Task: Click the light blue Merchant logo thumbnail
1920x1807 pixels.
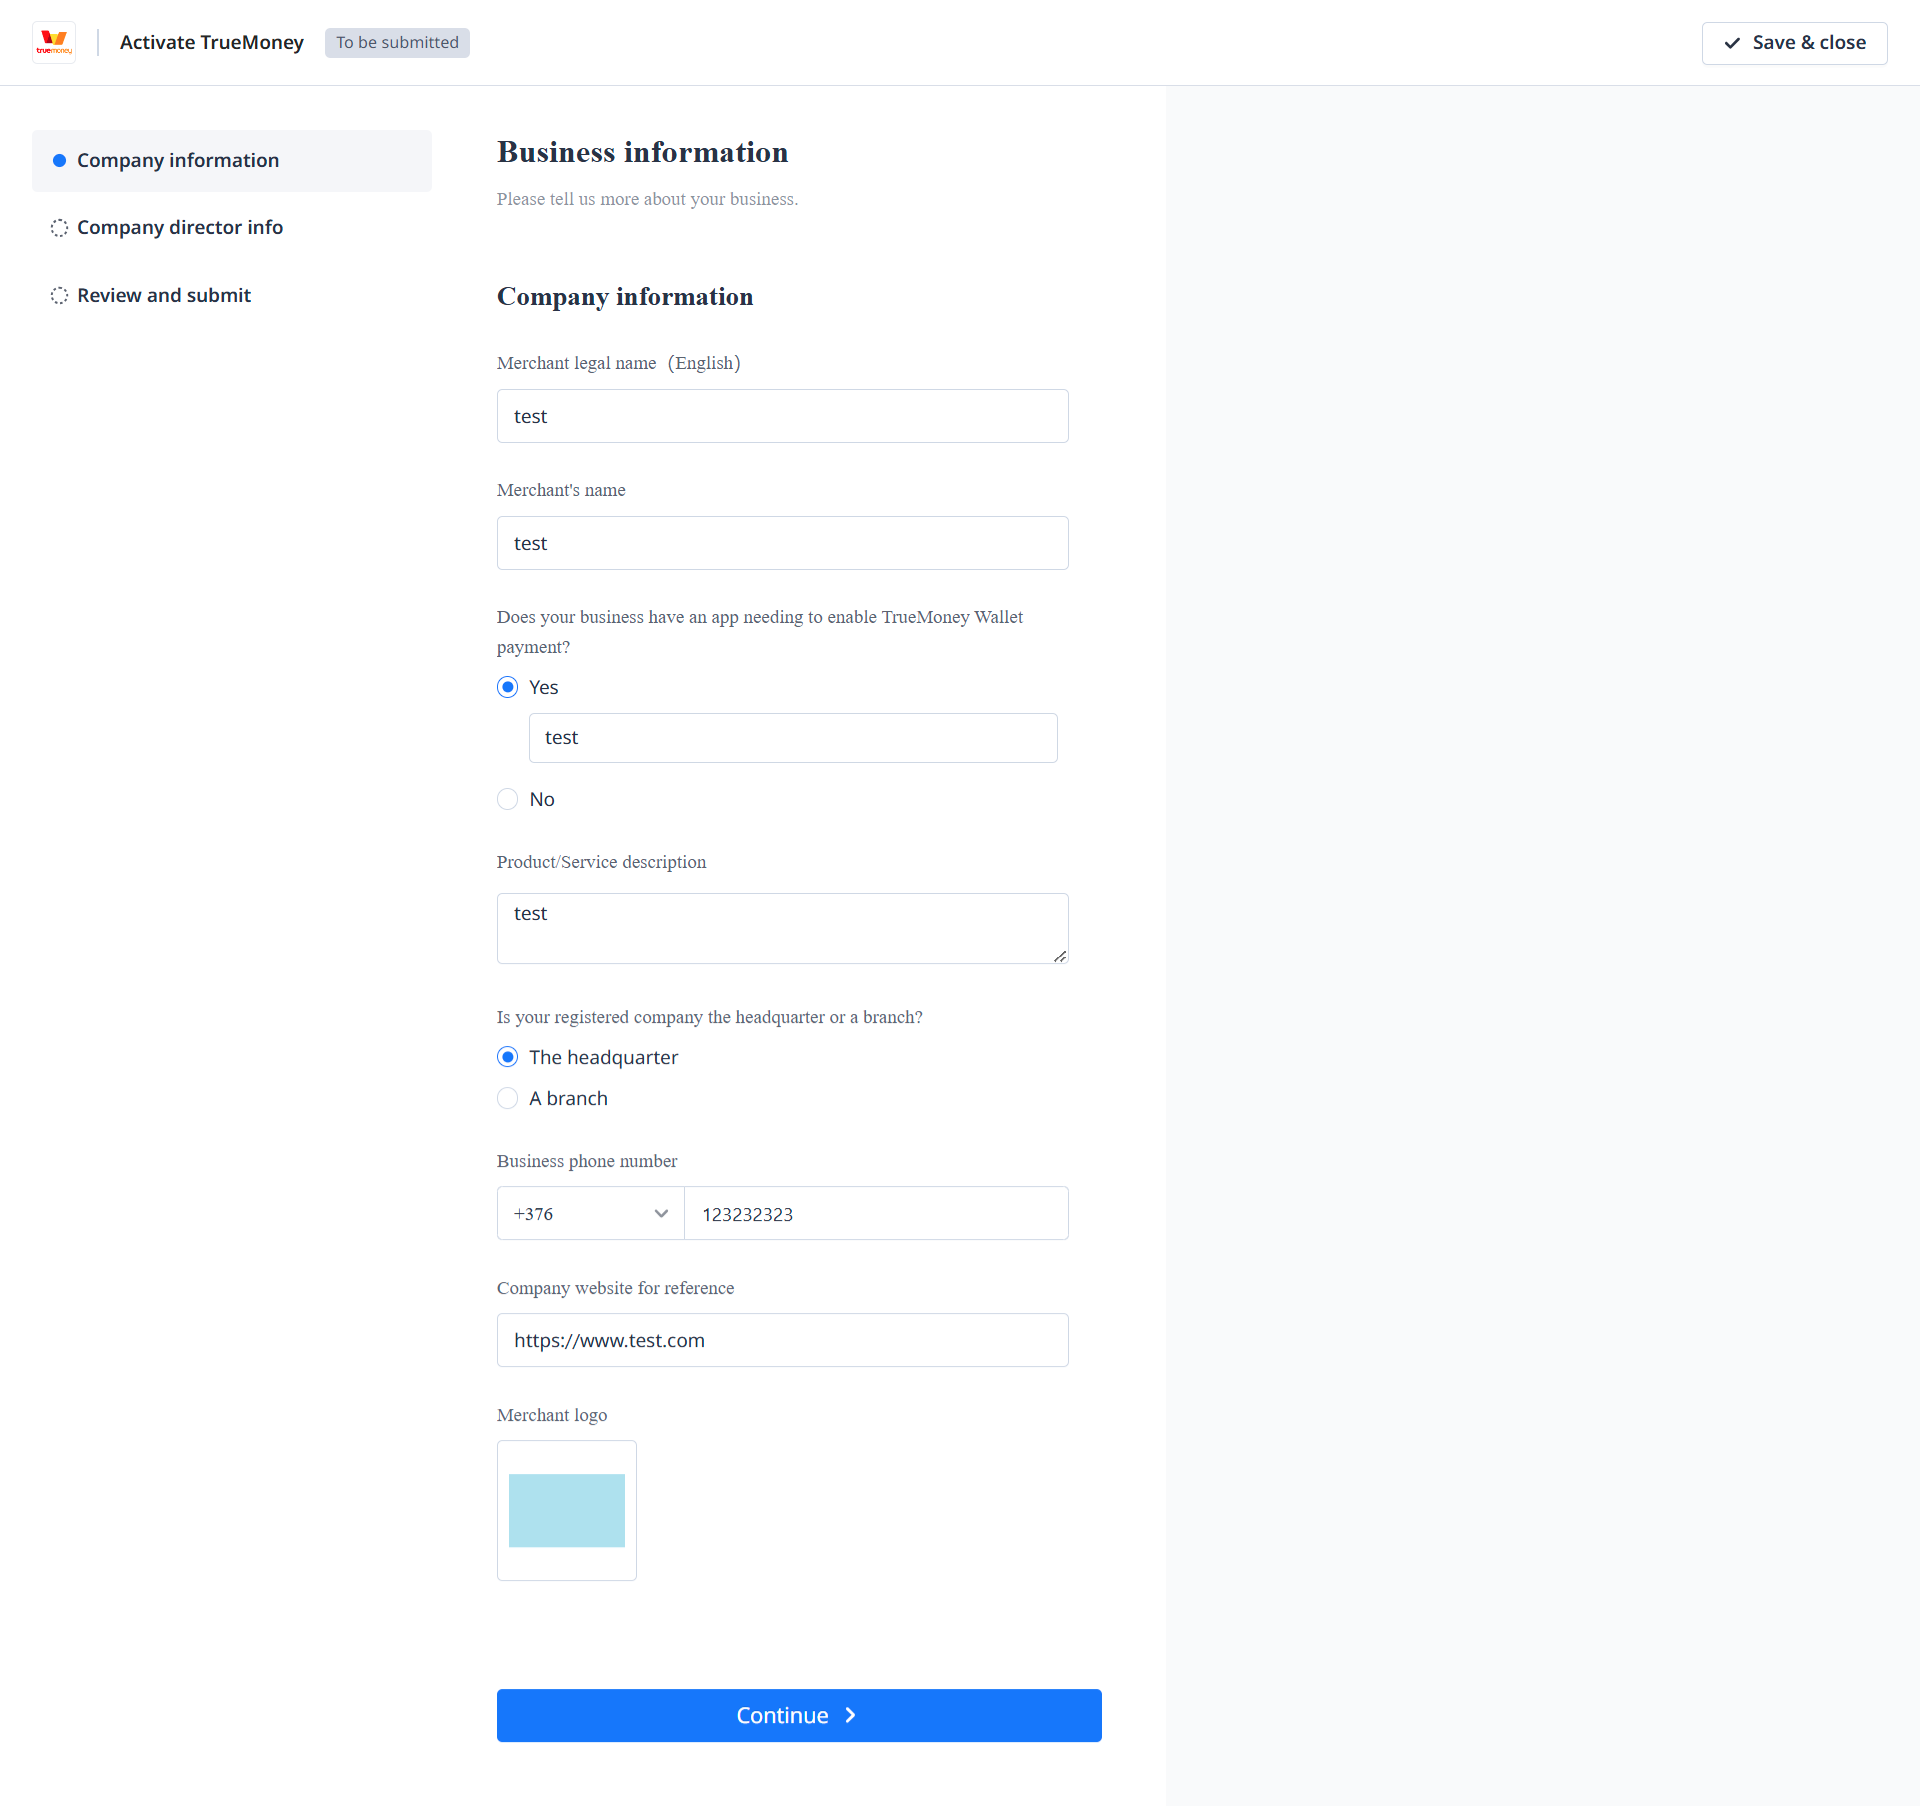Action: click(567, 1510)
